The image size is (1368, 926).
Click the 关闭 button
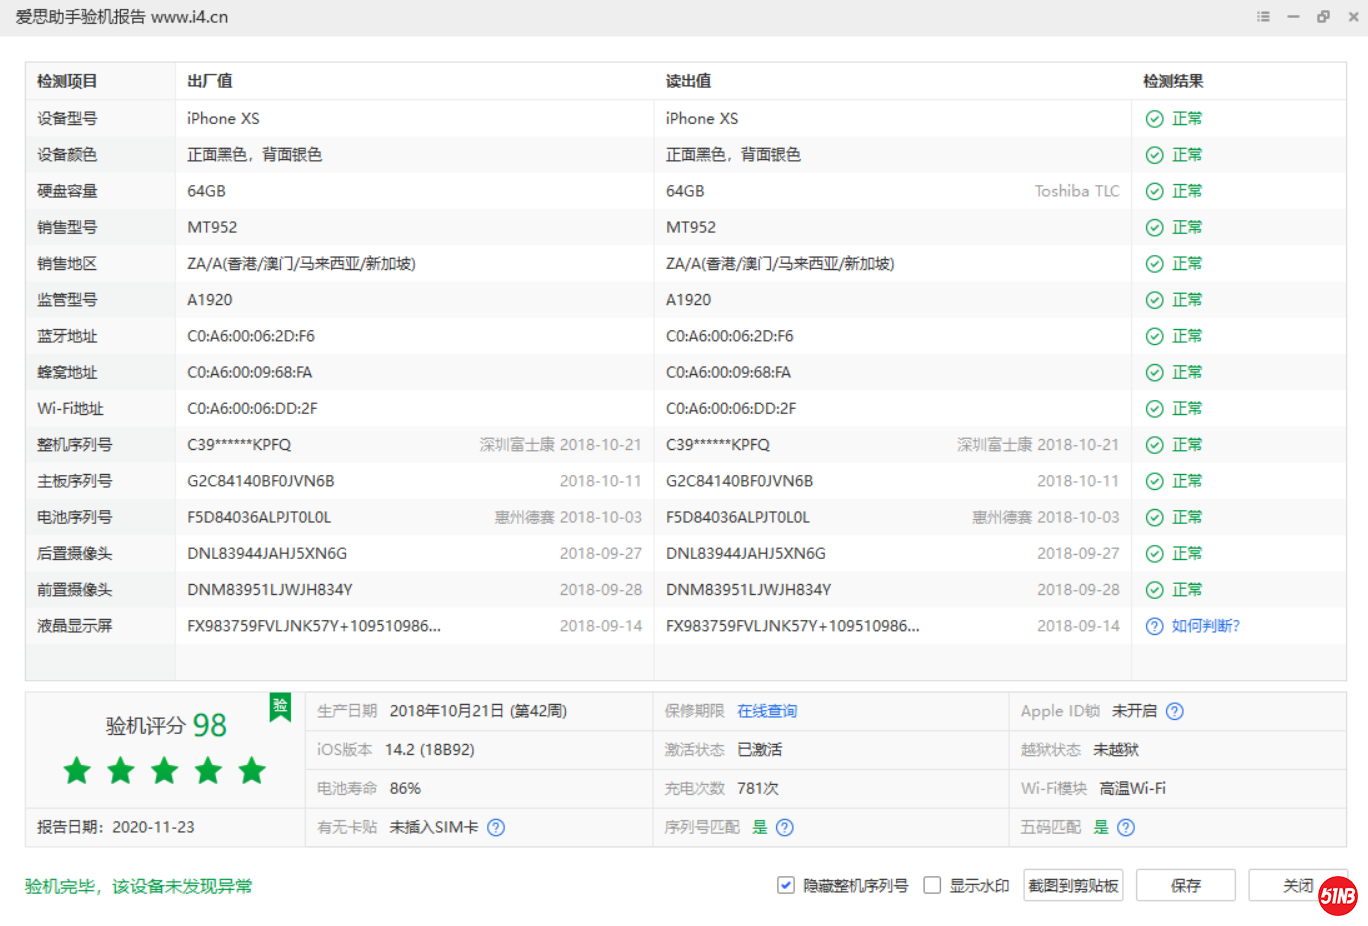point(1297,885)
